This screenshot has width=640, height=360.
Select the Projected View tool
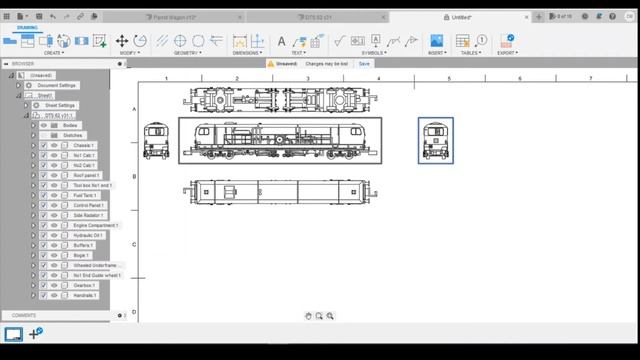pos(28,41)
